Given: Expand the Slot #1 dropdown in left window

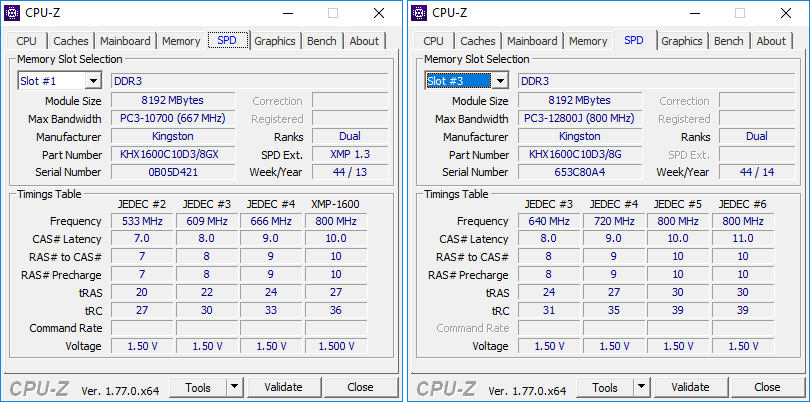Looking at the screenshot, I should (x=94, y=81).
